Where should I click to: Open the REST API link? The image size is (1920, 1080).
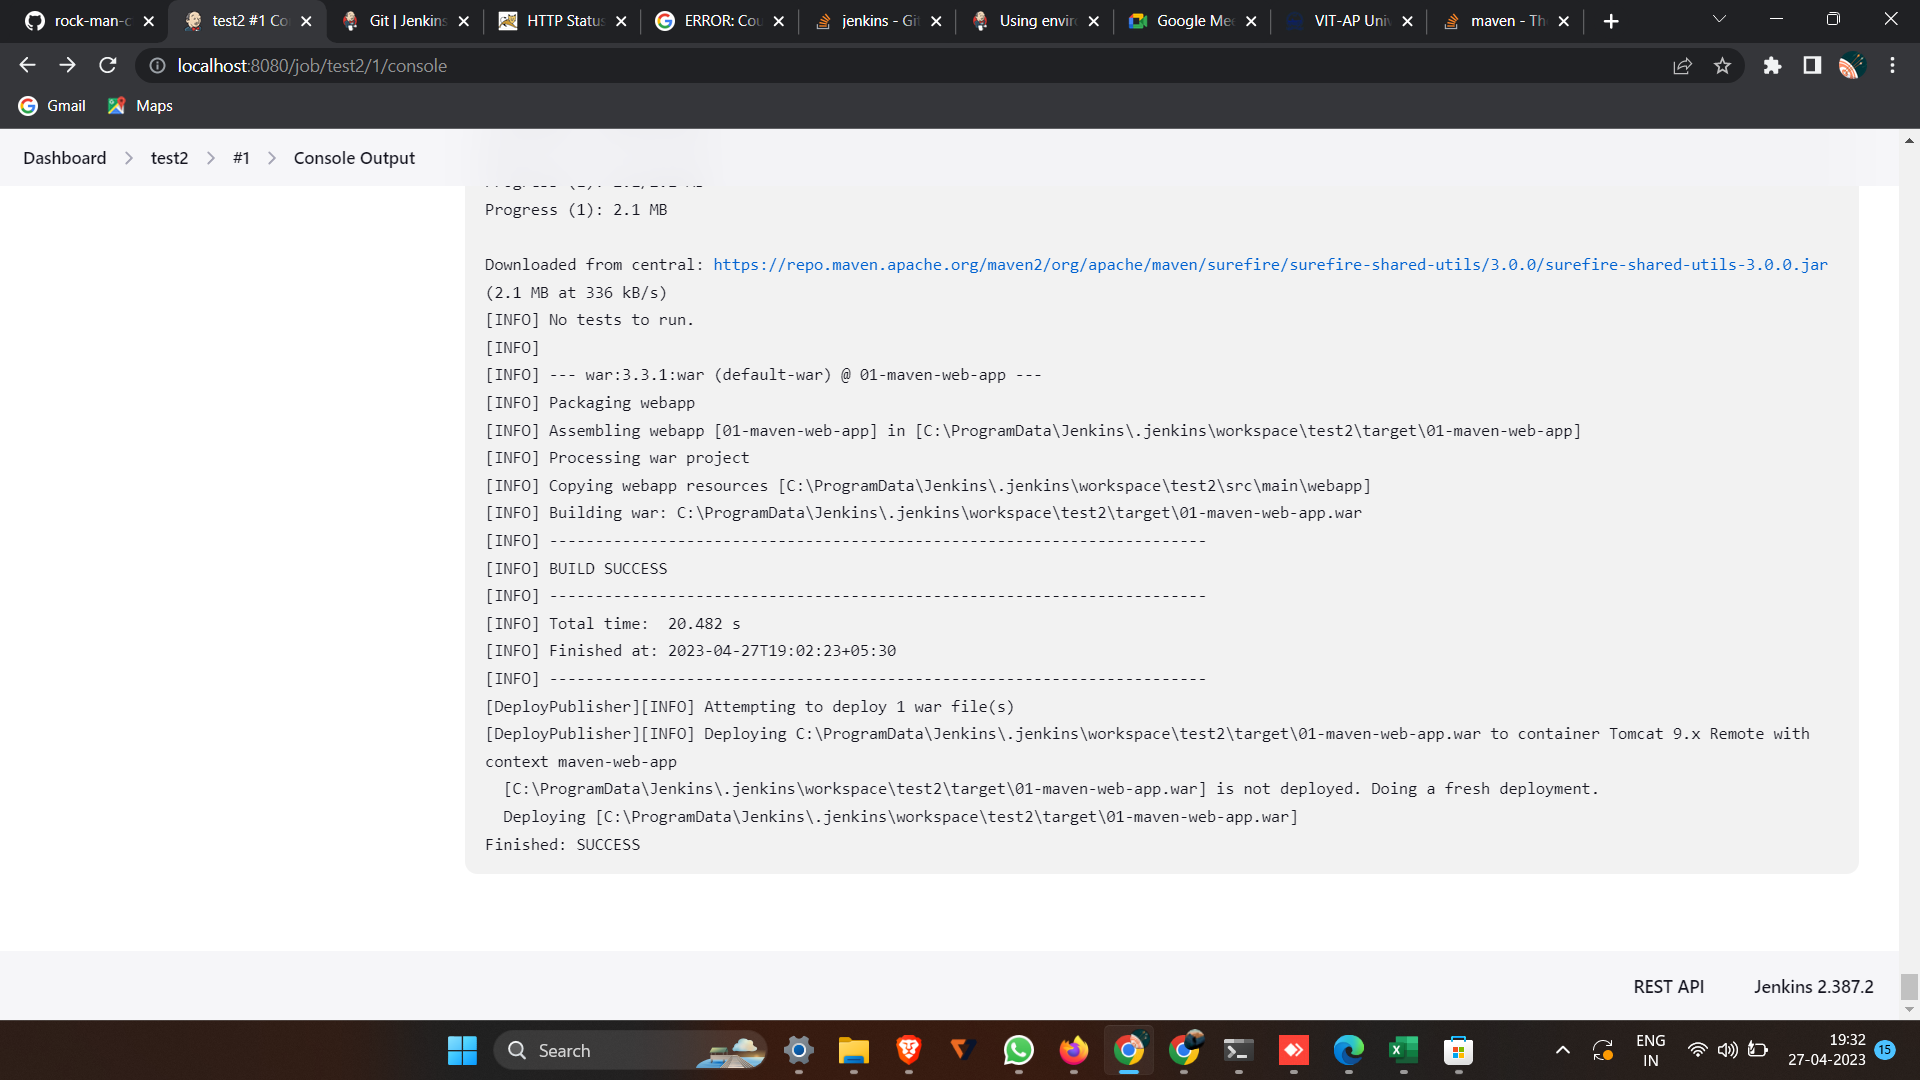point(1667,986)
